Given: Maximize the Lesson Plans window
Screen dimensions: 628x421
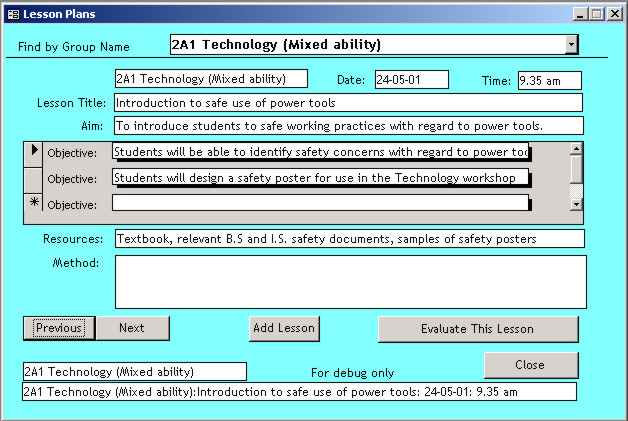Looking at the screenshot, I should 596,14.
